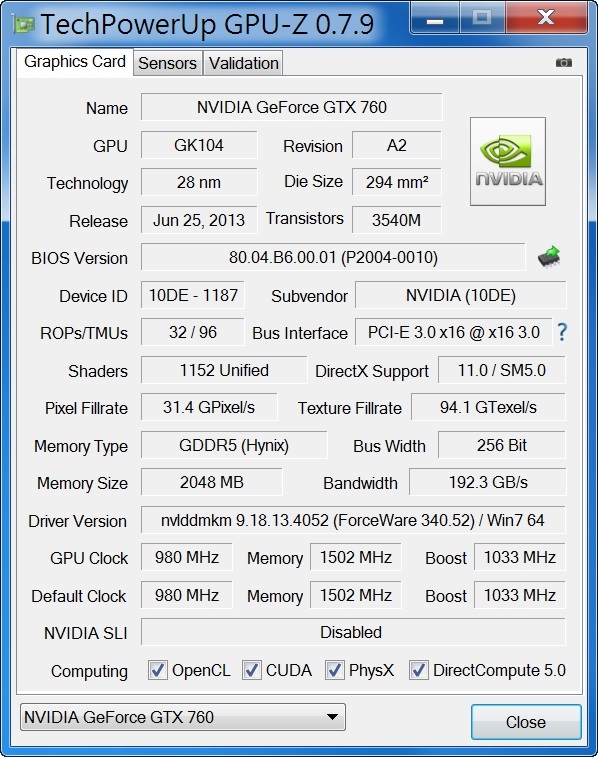Click the BIOS save chip icon
Image resolution: width=598 pixels, height=757 pixels.
click(549, 257)
